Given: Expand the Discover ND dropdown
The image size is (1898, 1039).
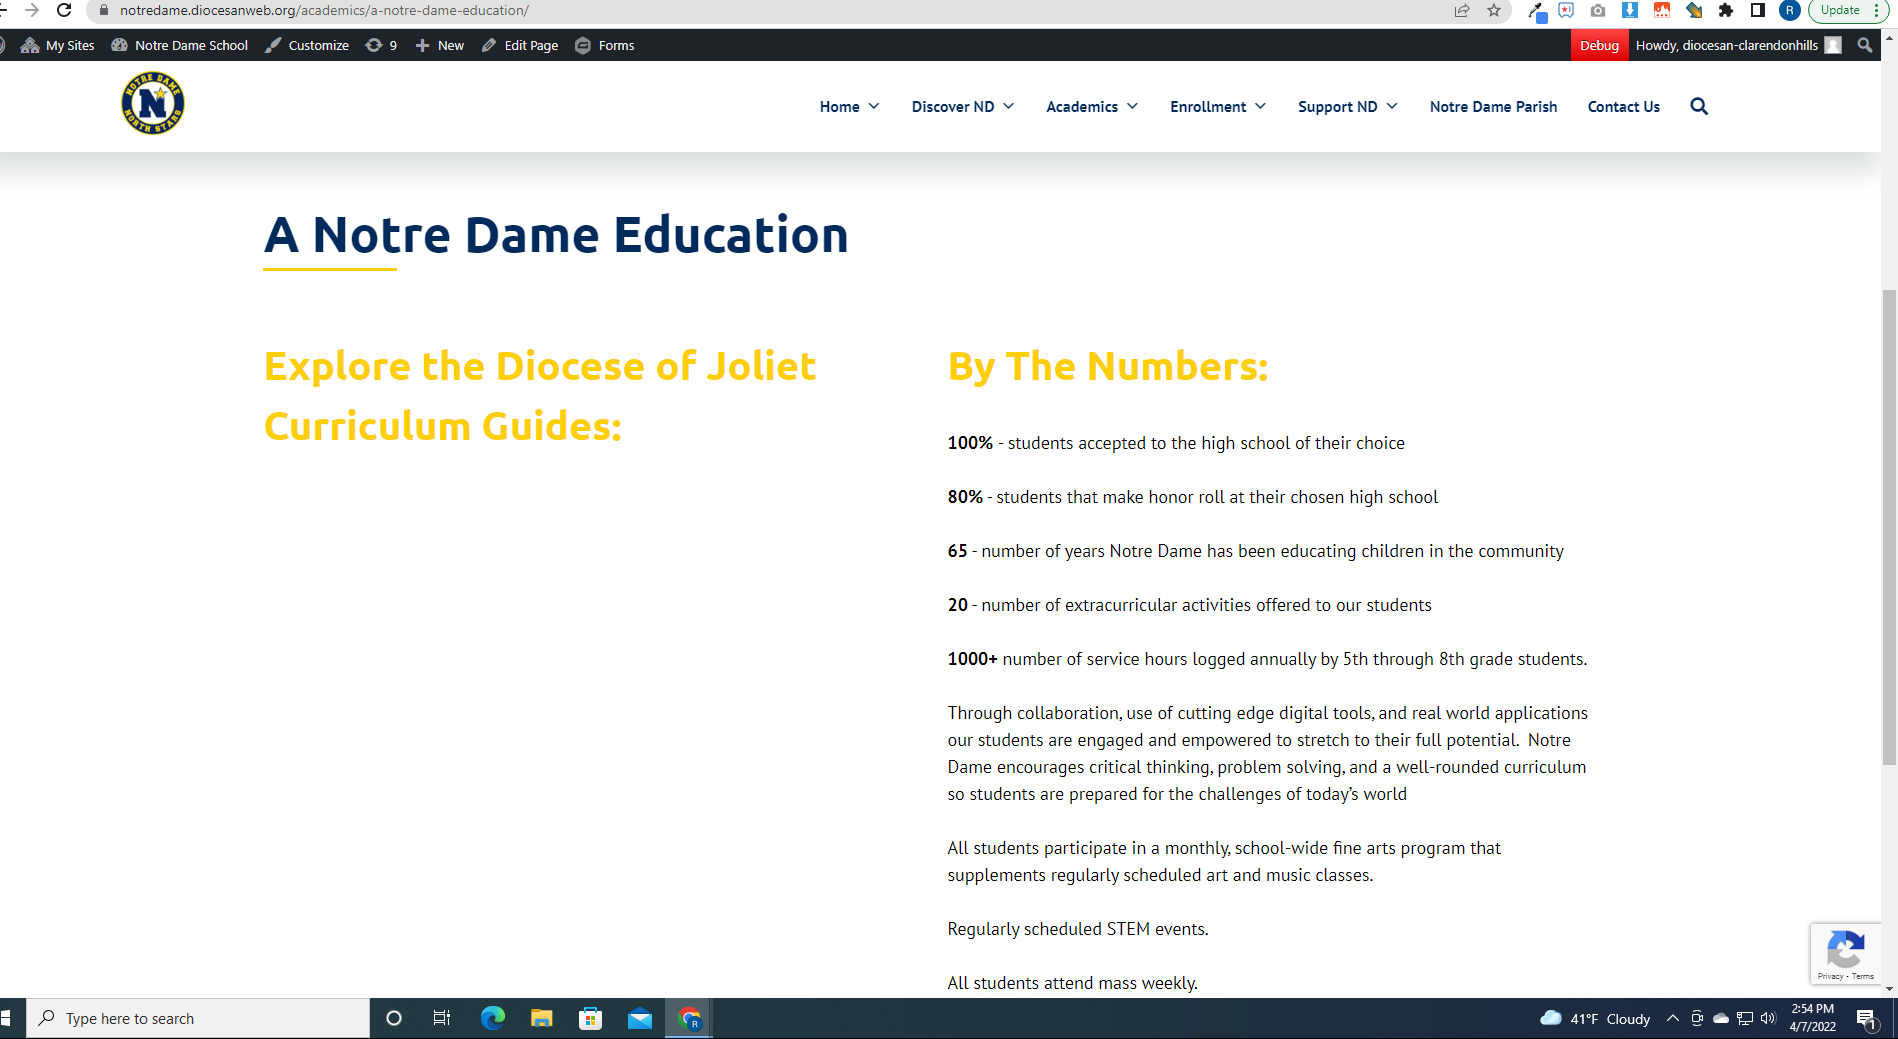Looking at the screenshot, I should coord(962,107).
